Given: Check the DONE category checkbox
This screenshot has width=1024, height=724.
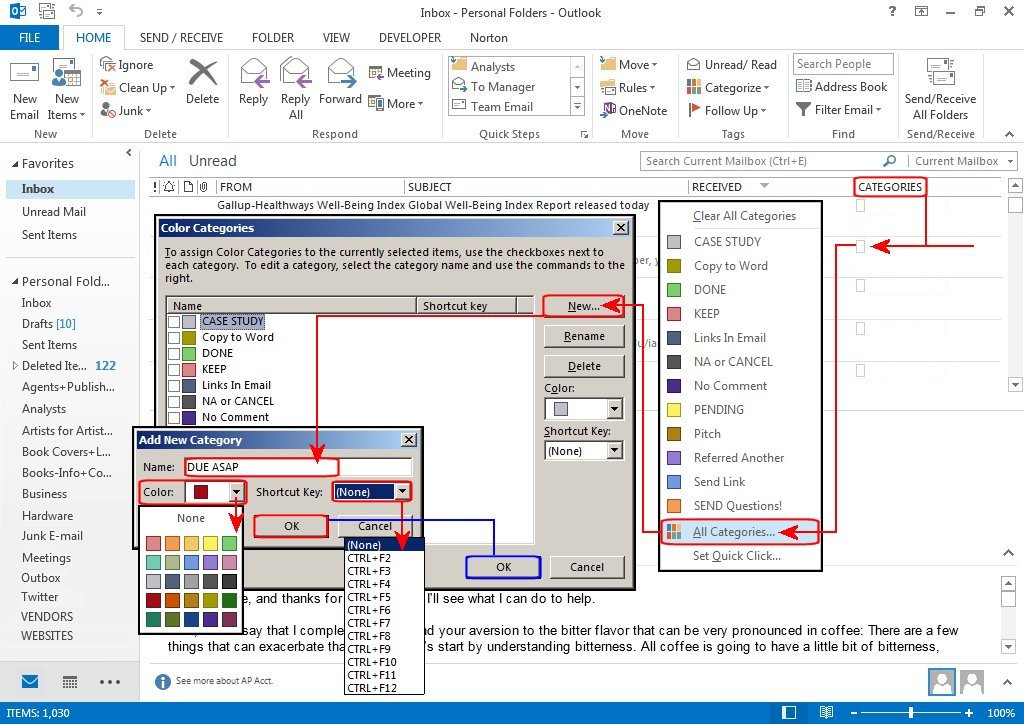Looking at the screenshot, I should 174,354.
